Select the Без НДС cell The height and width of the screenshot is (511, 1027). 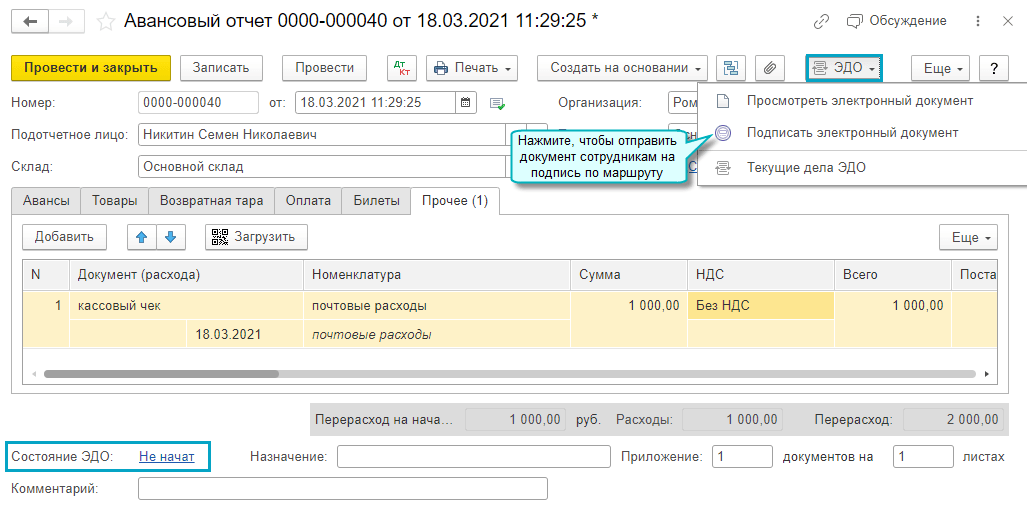pyautogui.click(x=760, y=305)
